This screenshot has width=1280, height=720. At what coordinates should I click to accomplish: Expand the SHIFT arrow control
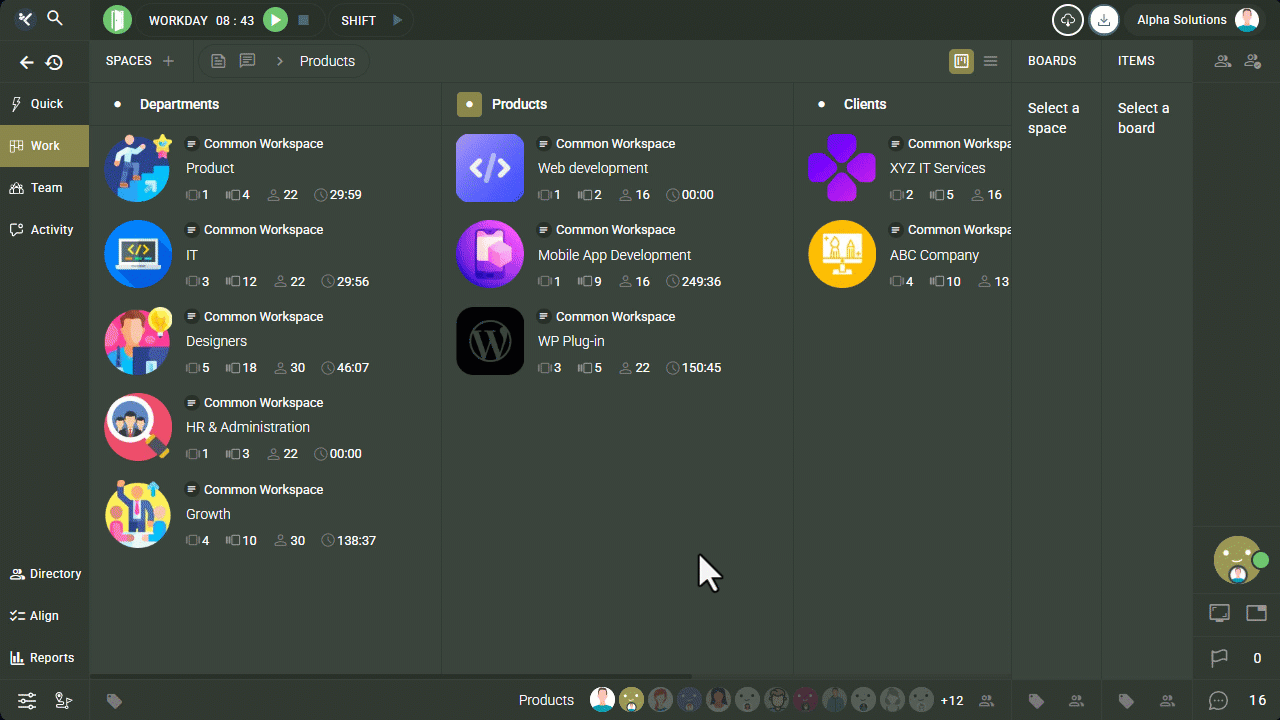(397, 20)
